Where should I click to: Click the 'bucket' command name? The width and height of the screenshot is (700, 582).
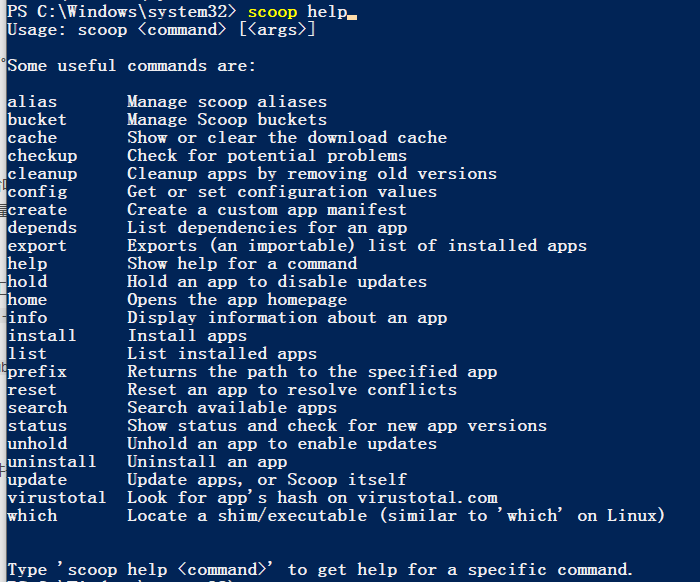click(x=37, y=120)
